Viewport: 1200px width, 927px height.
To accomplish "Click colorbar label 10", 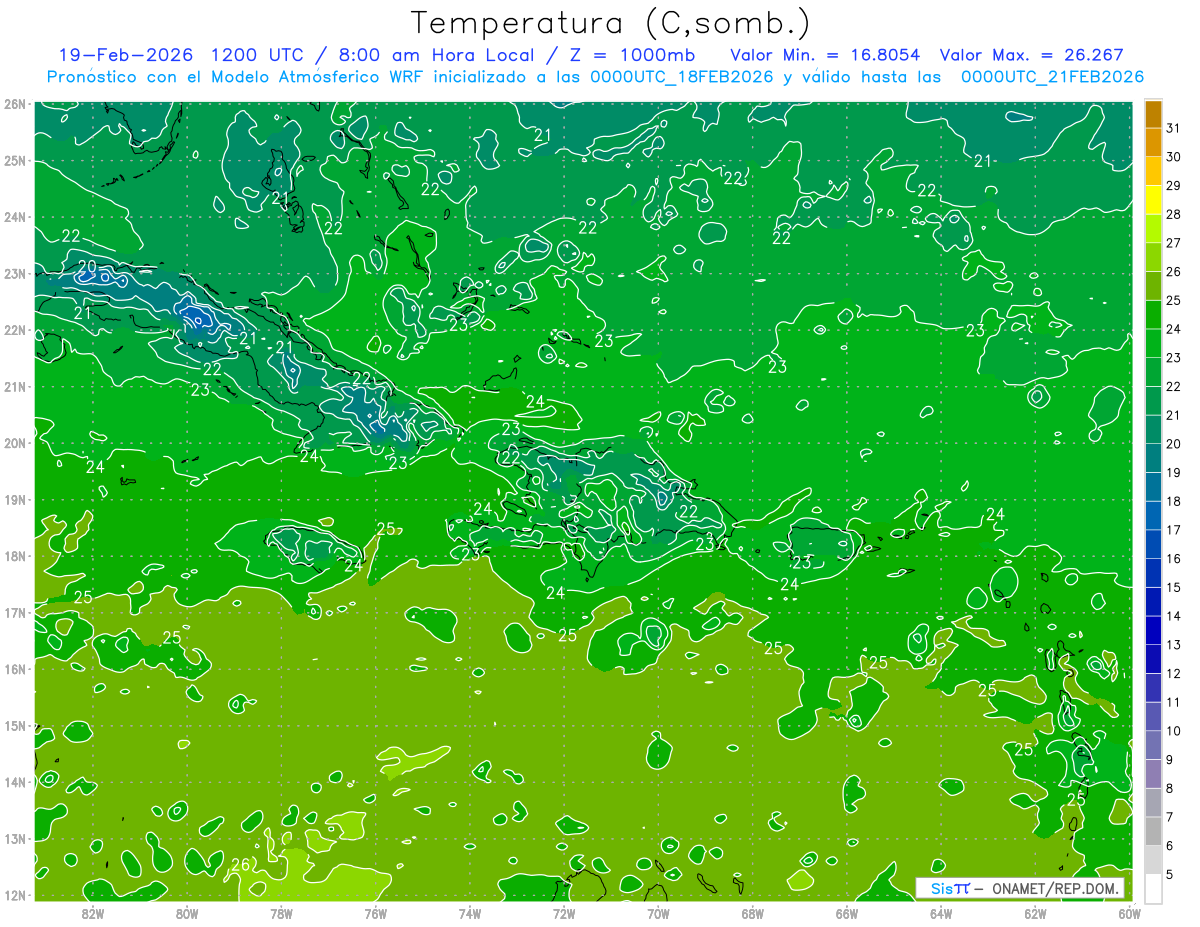I will (x=1173, y=731).
